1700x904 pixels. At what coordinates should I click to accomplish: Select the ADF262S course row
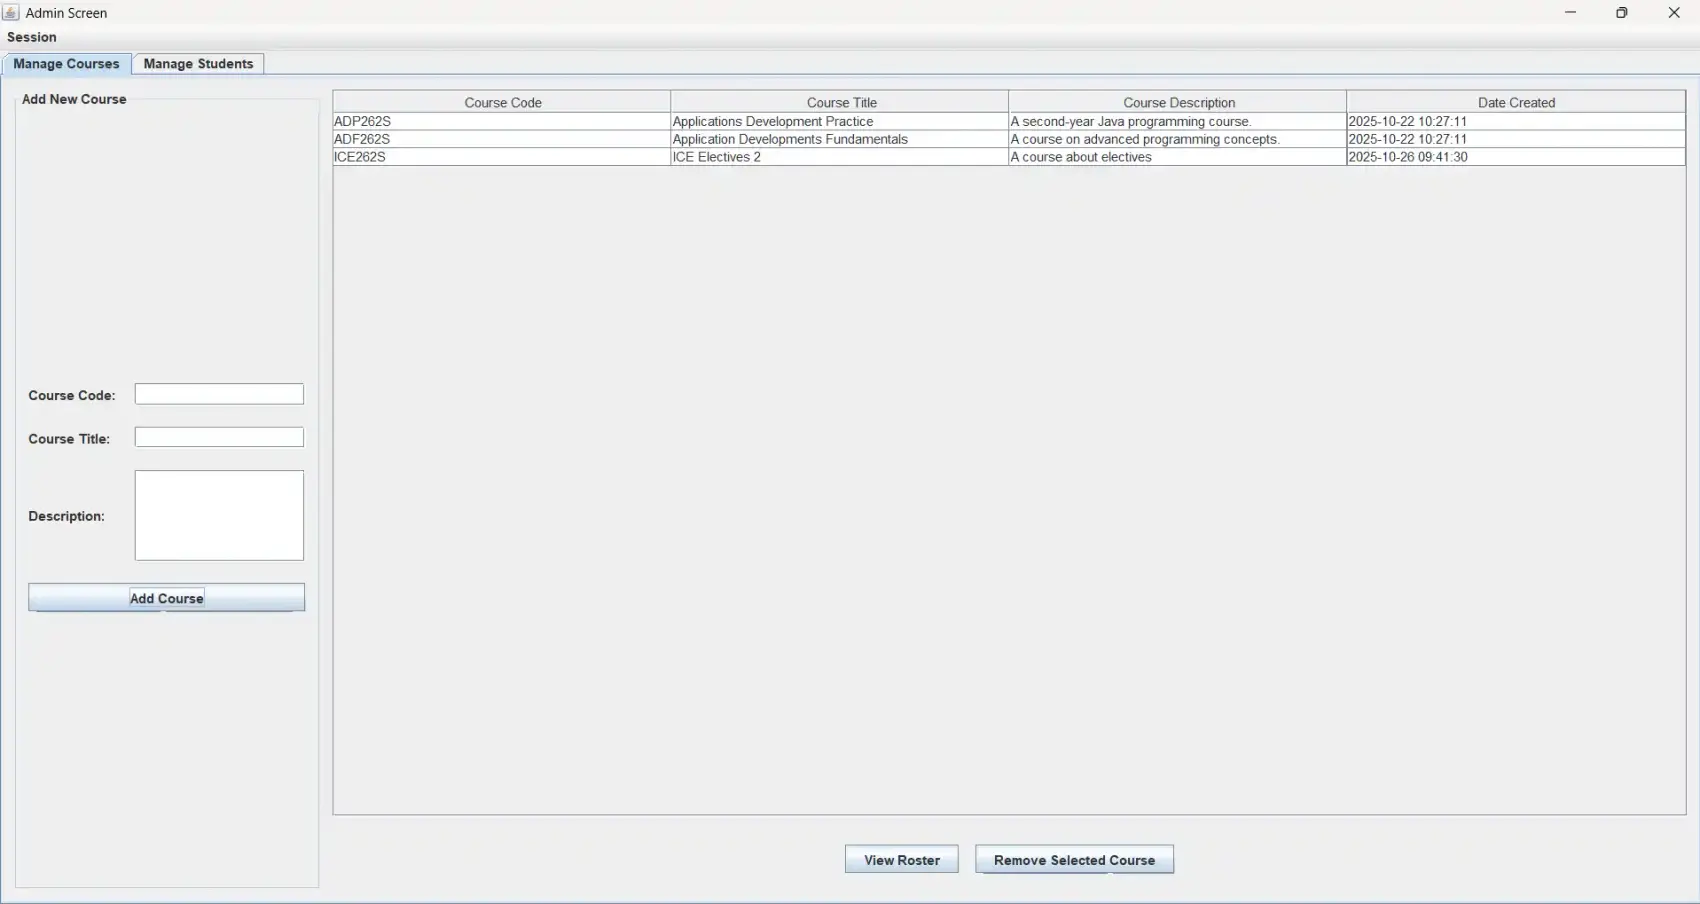pyautogui.click(x=500, y=139)
